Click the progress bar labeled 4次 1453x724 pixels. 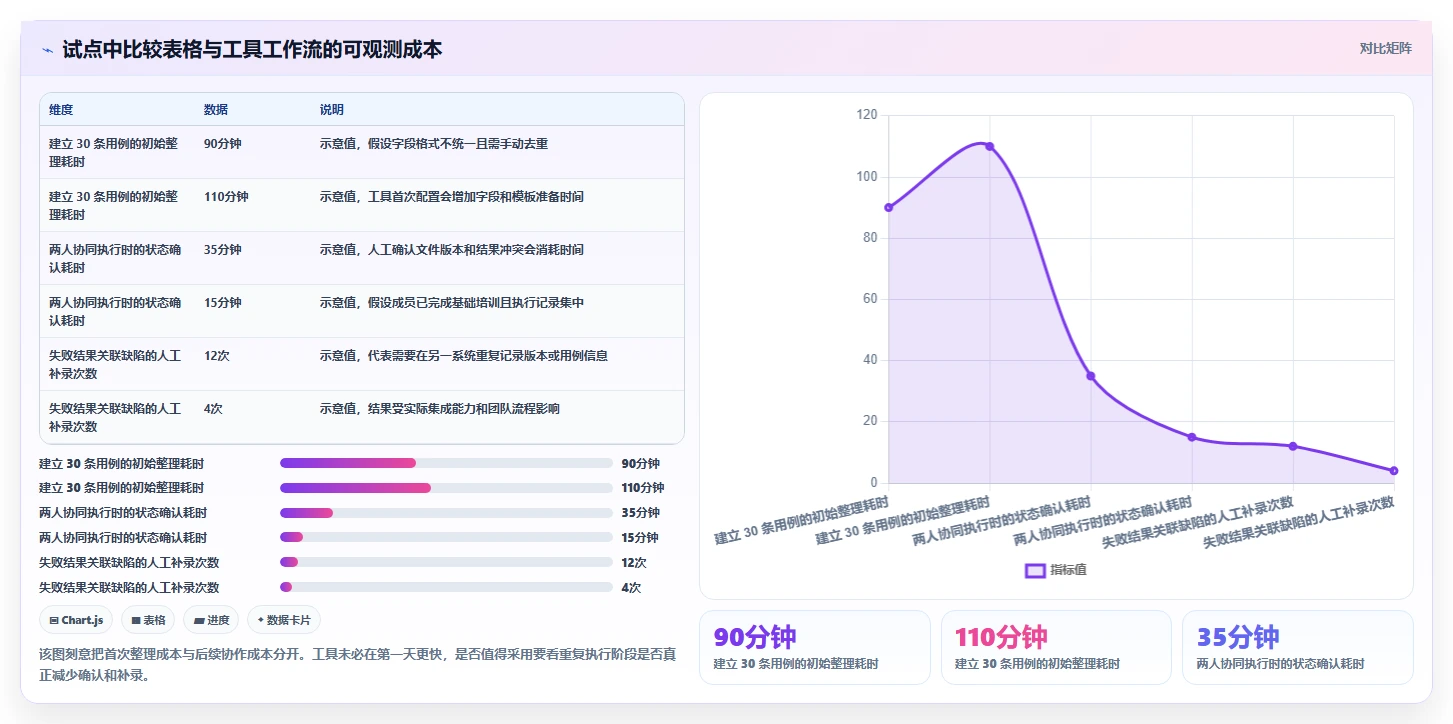(x=446, y=587)
